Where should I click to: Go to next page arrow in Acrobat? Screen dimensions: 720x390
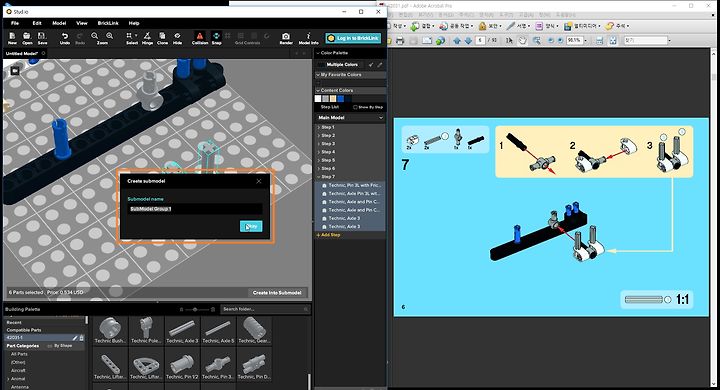[468, 40]
